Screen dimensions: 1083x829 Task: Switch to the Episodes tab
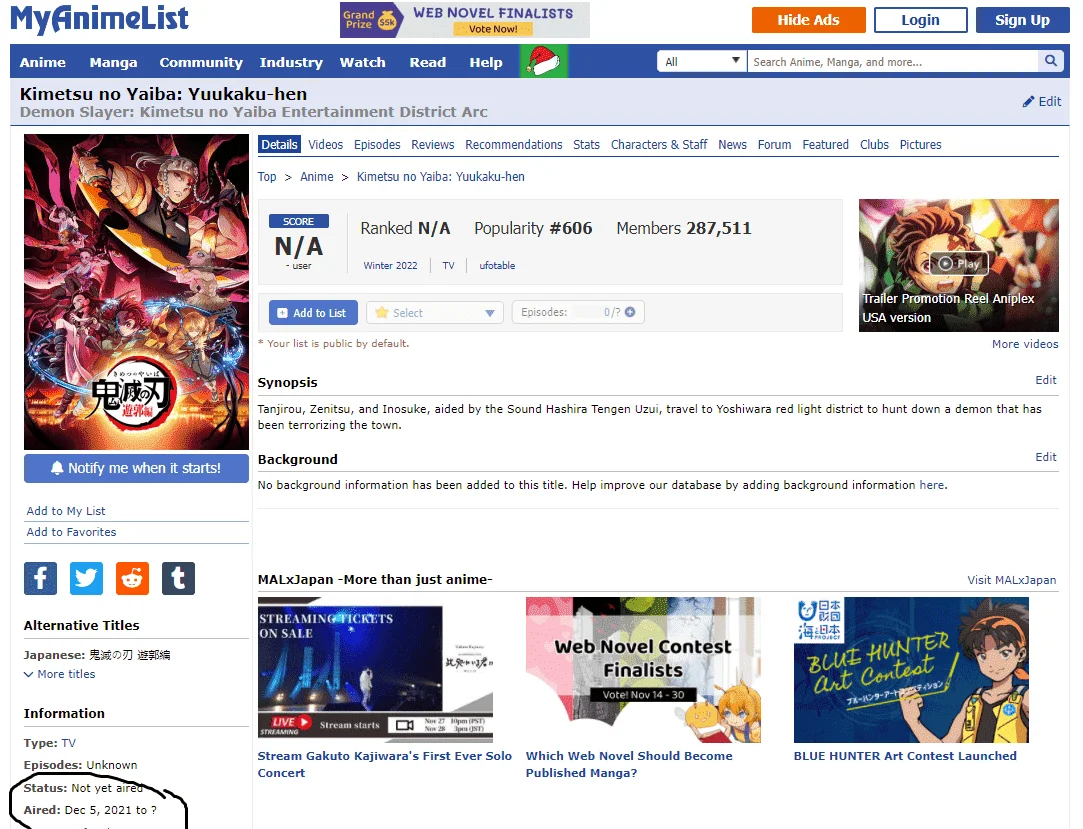tap(377, 144)
